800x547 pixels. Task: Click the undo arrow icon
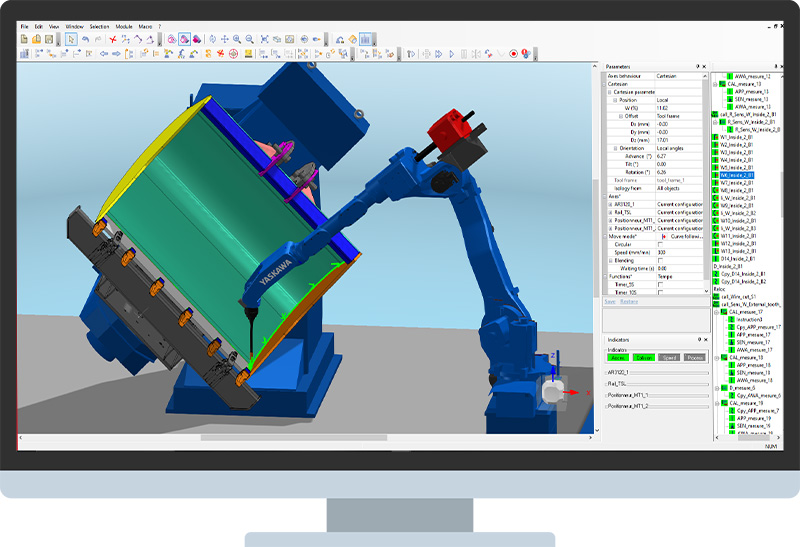coord(87,39)
